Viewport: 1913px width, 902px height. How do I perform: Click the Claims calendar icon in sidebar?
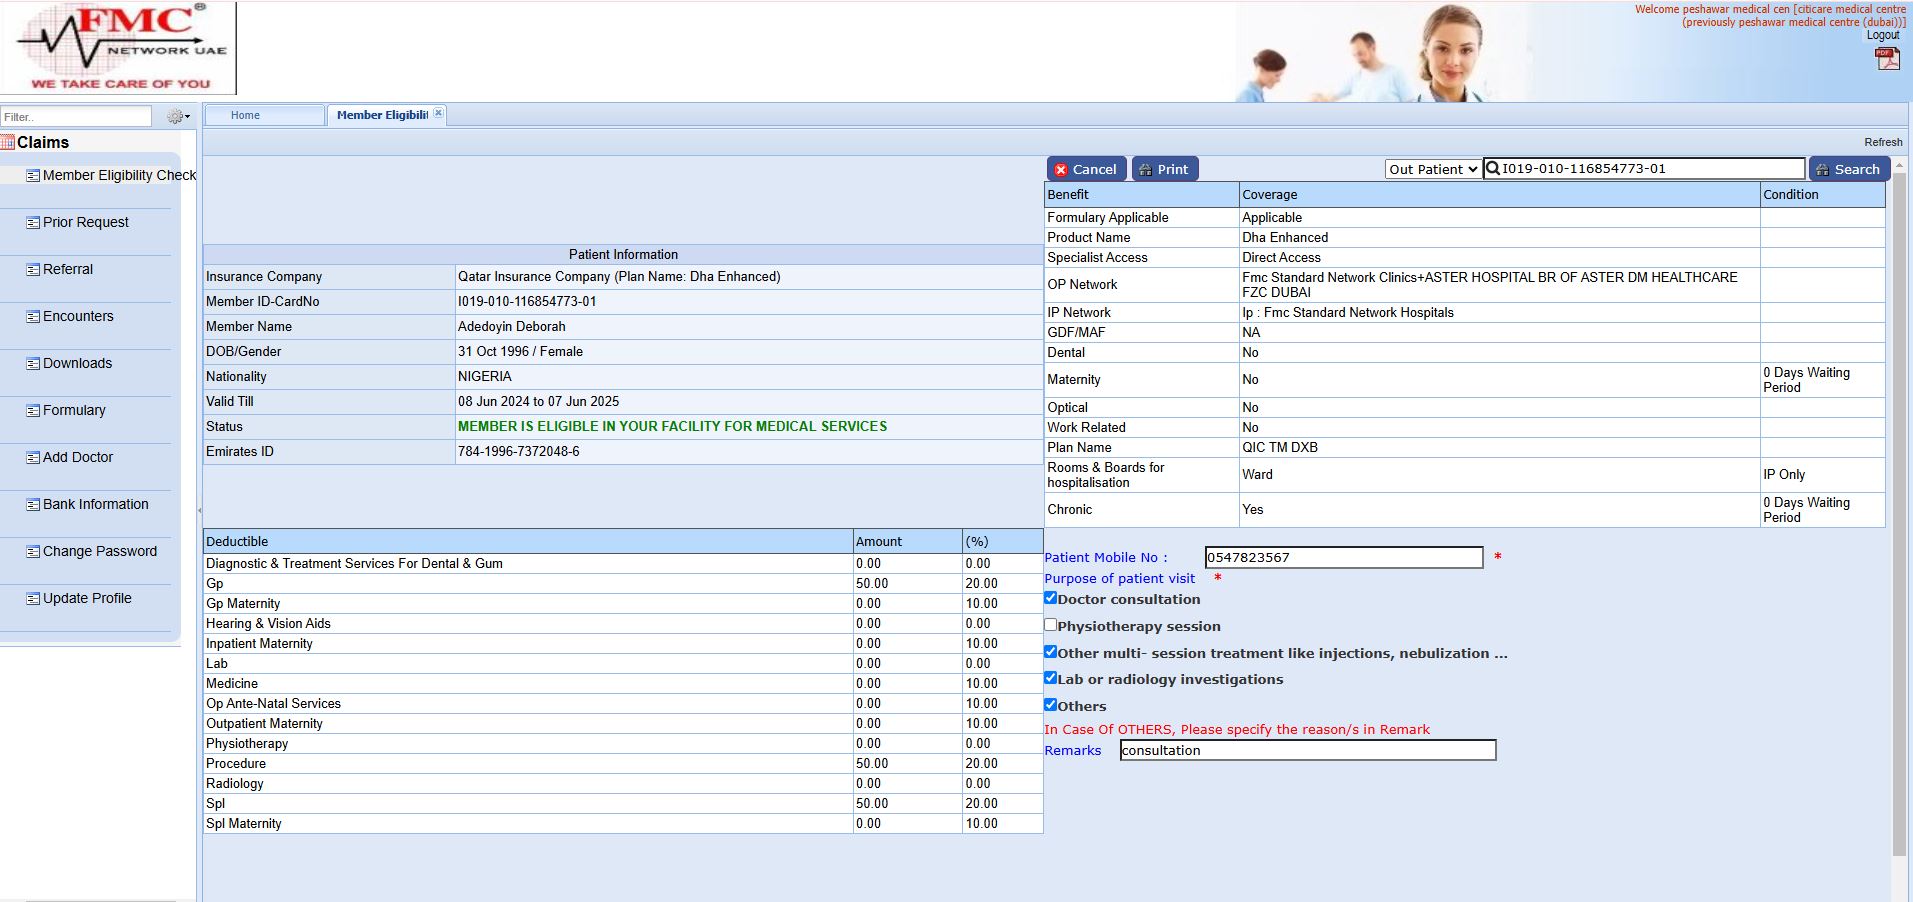8,143
